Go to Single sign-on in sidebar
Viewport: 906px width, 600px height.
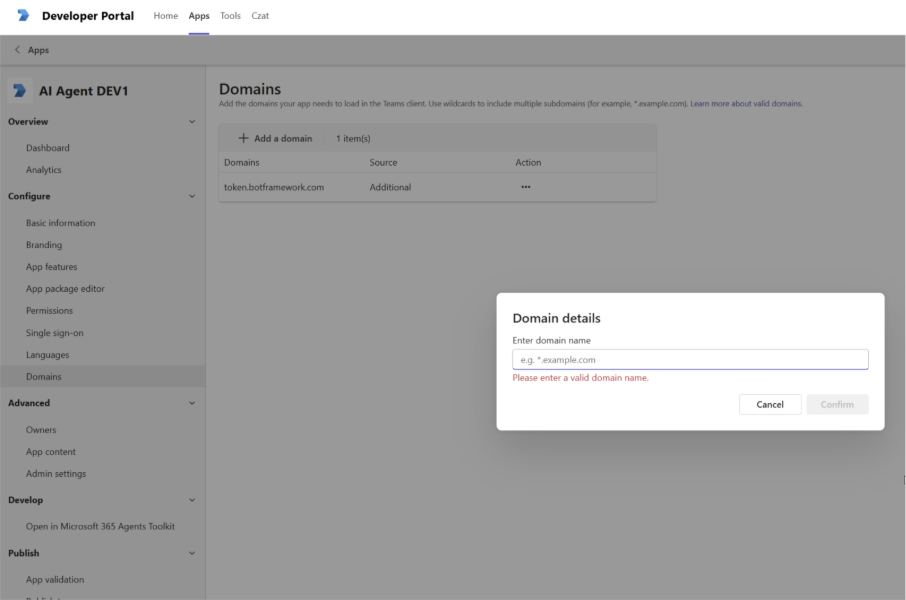pos(55,333)
